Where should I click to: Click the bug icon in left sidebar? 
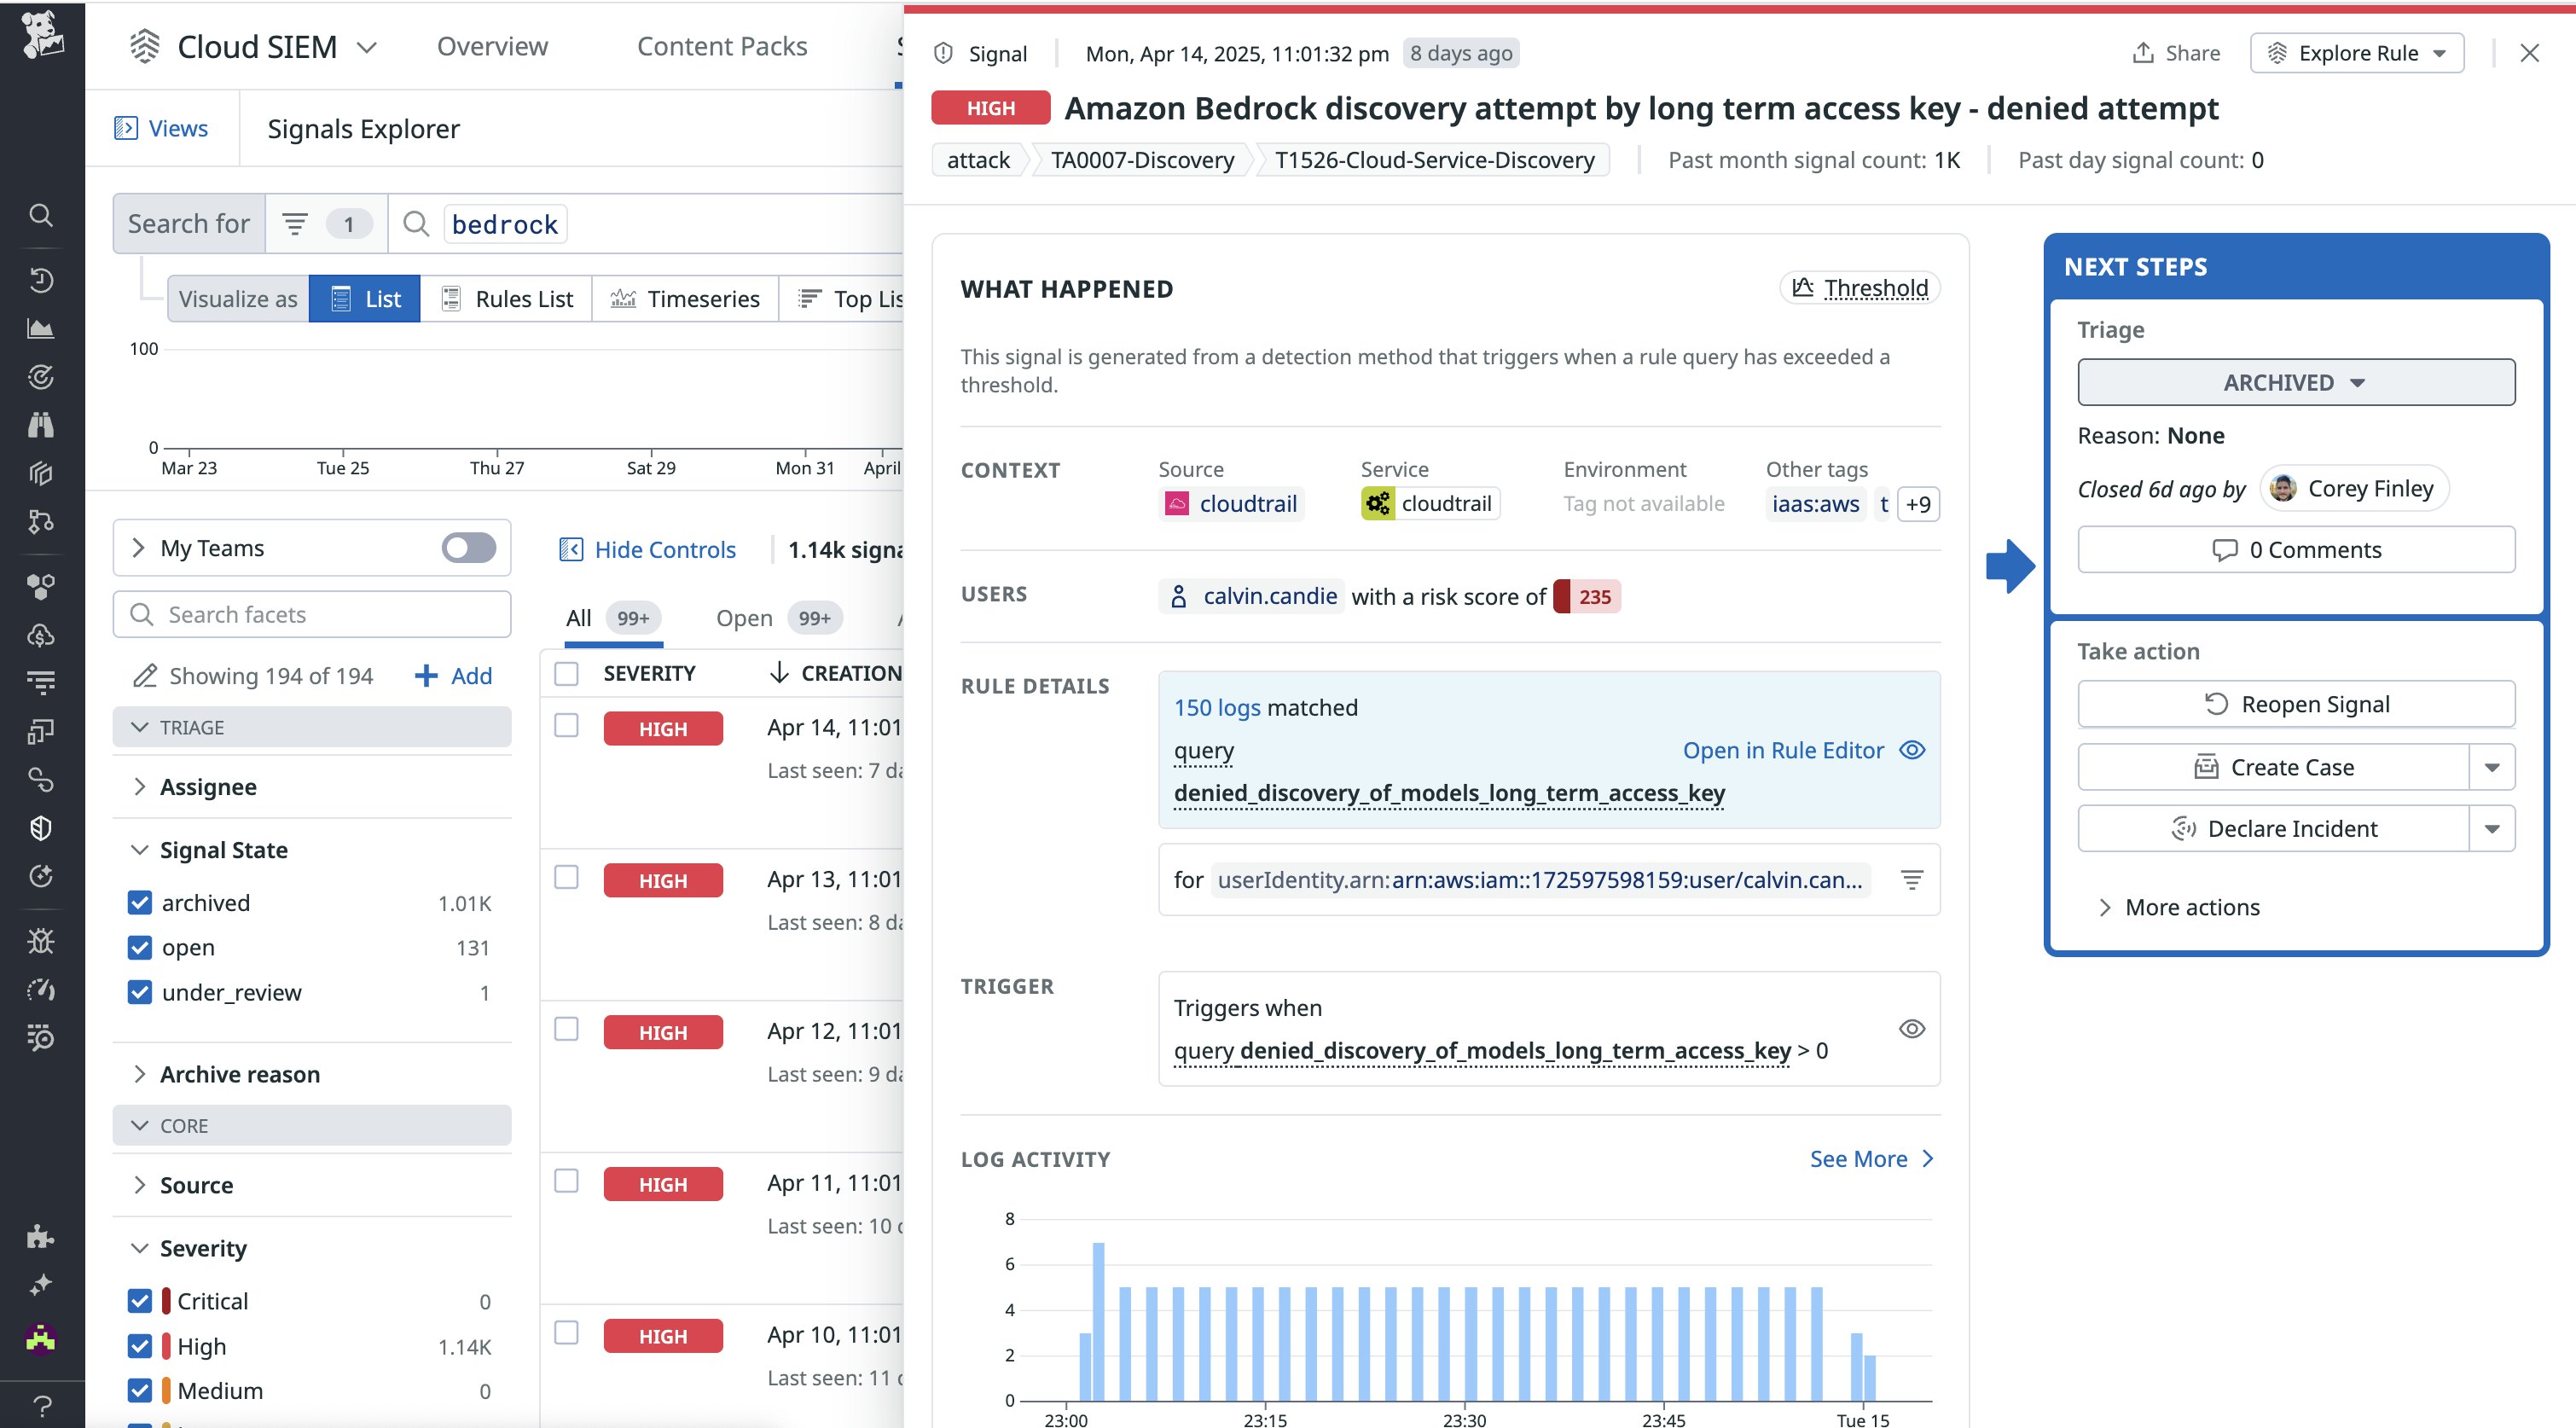(41, 941)
